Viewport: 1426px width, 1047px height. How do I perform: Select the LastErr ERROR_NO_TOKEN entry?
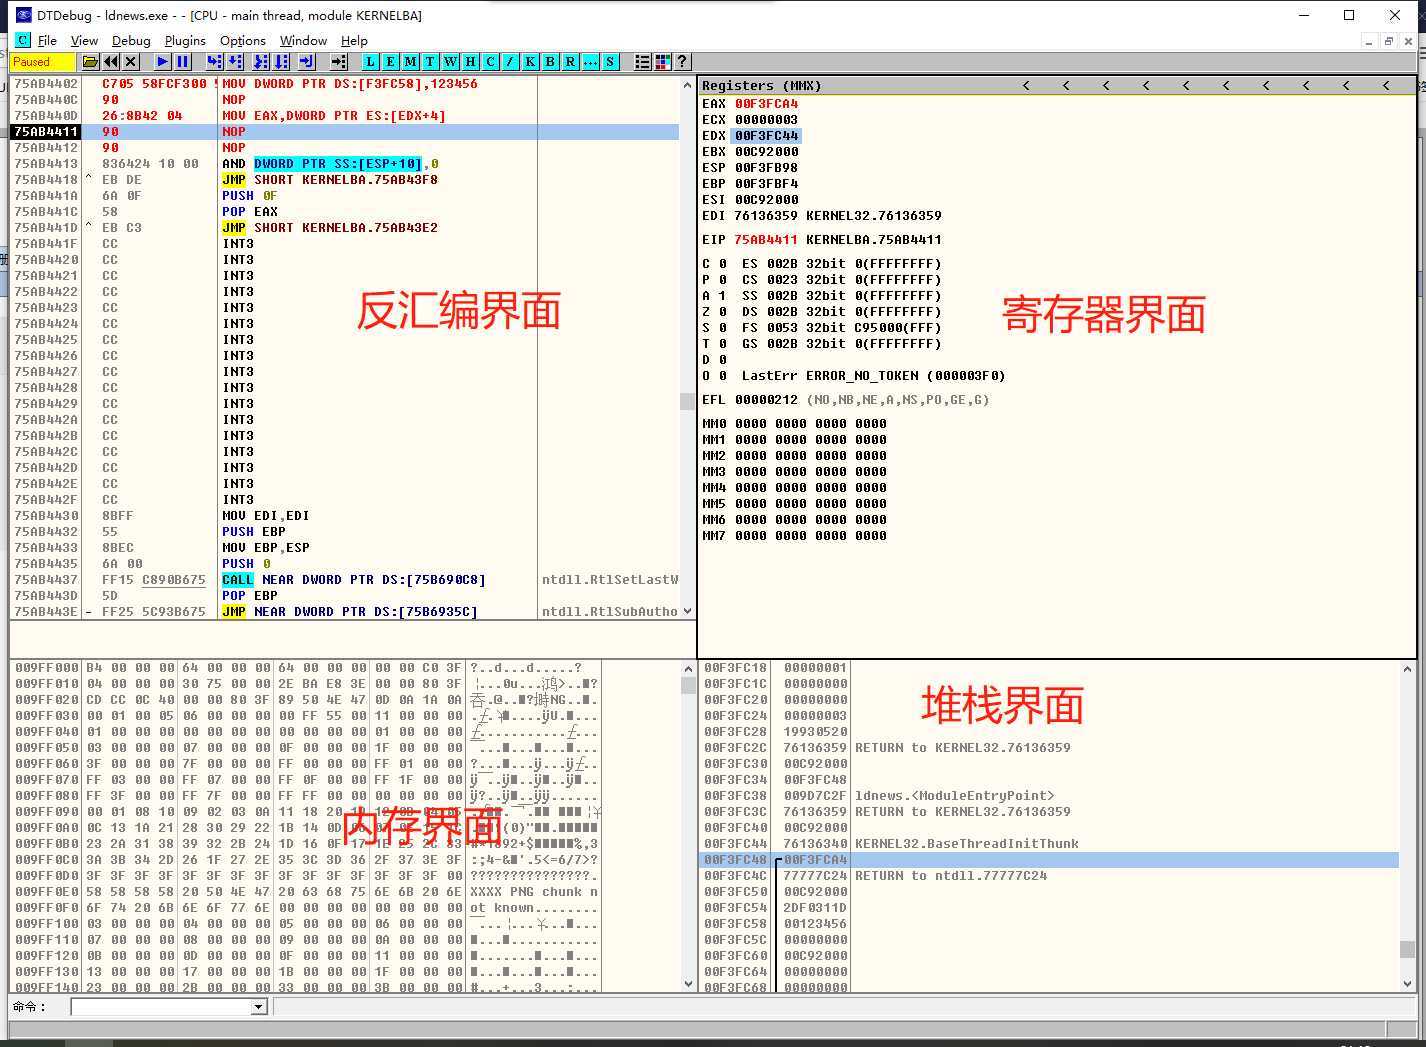point(873,375)
